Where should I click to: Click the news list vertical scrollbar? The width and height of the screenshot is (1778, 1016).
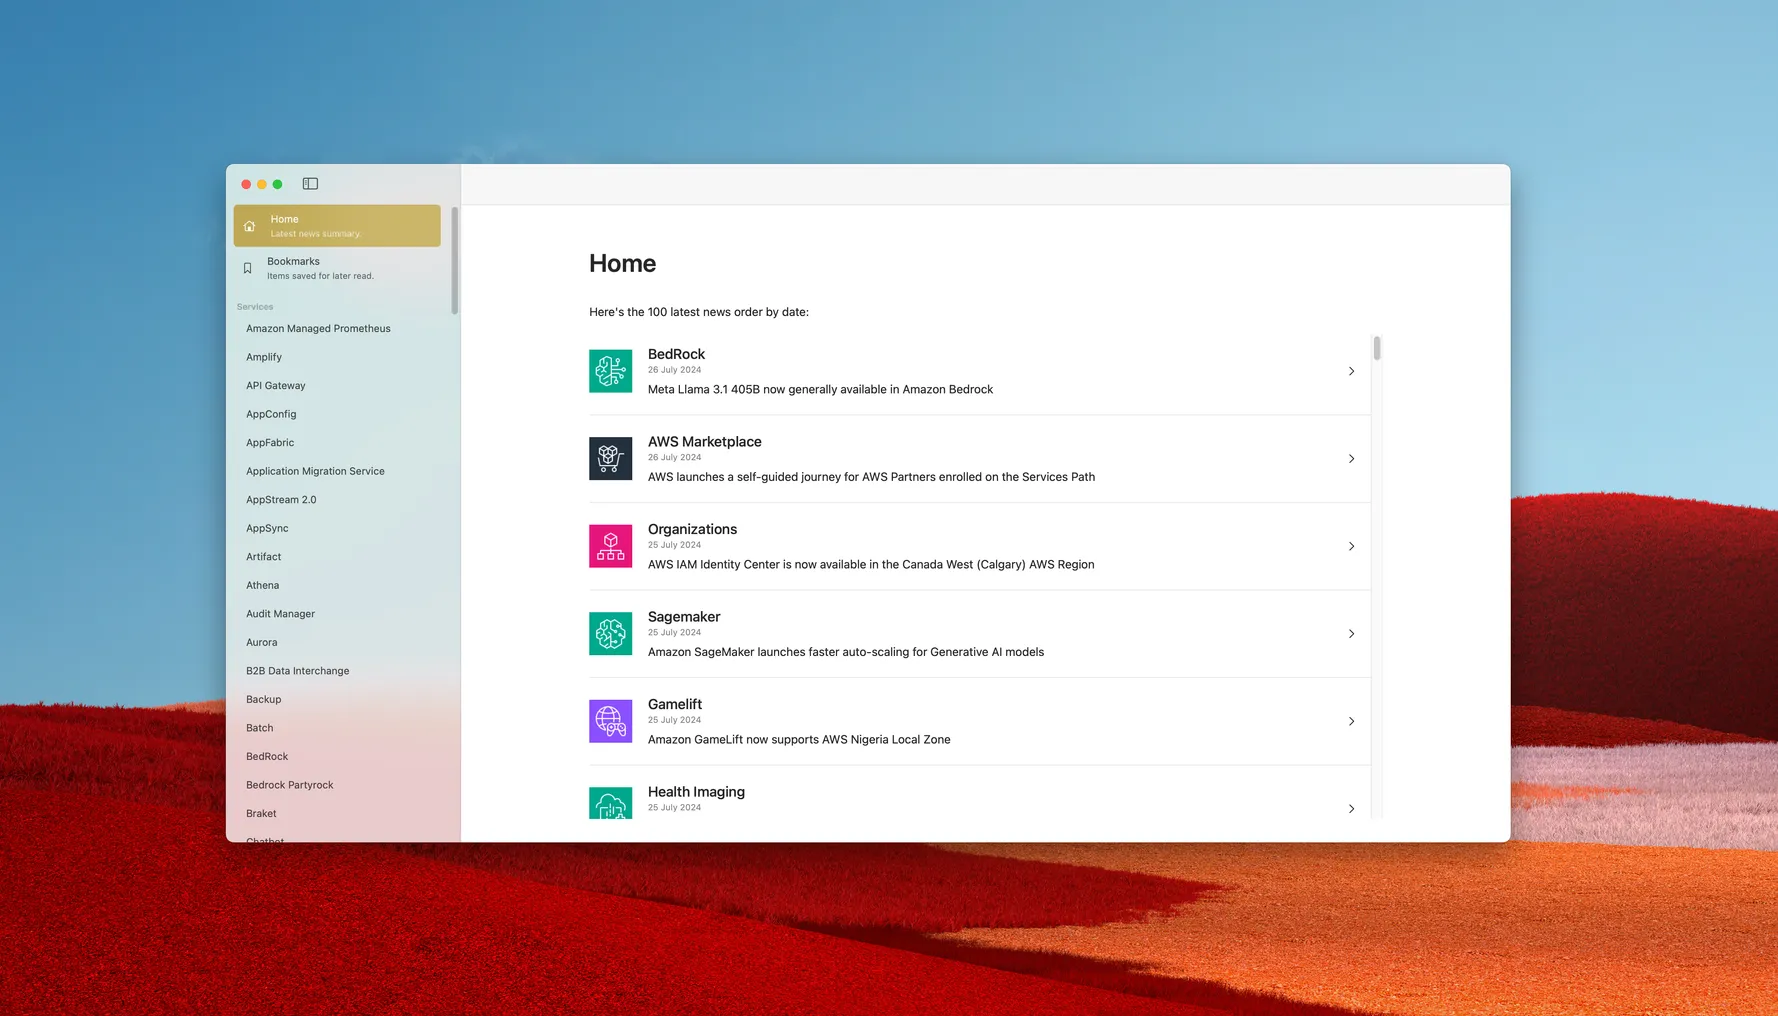click(1377, 348)
